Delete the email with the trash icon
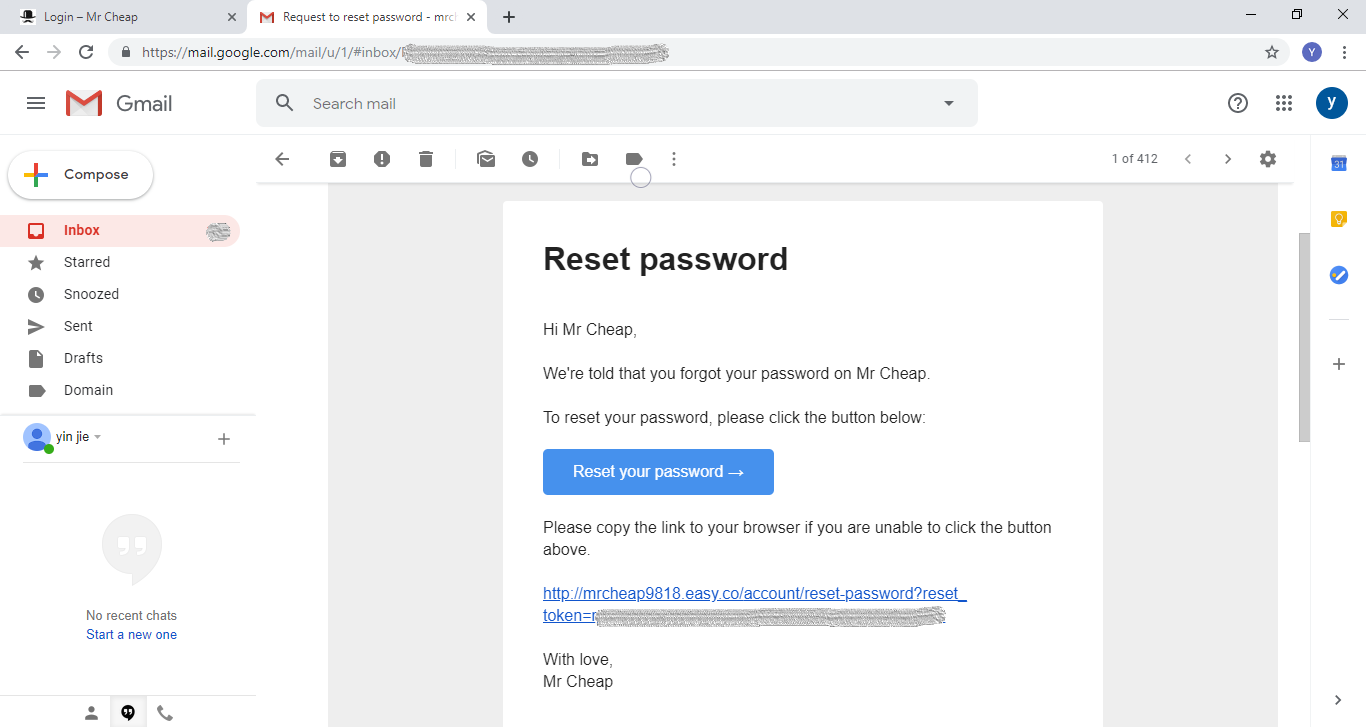 click(426, 159)
